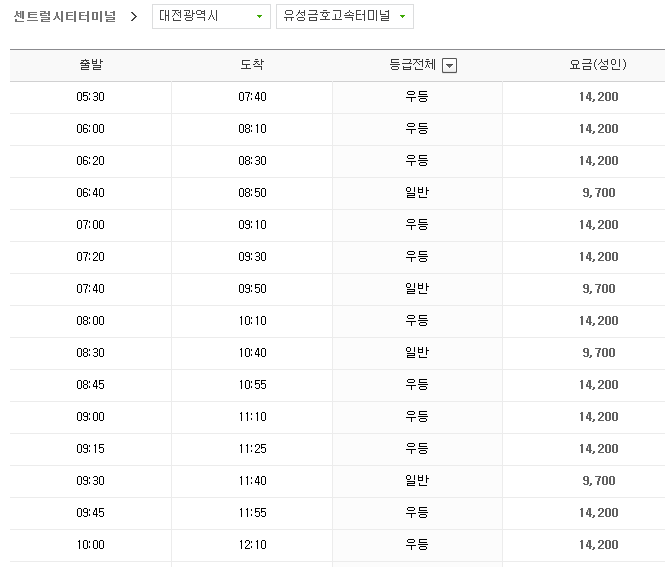665x567 pixels.
Task: Select the 06:40 departure time
Action: [x=90, y=193]
